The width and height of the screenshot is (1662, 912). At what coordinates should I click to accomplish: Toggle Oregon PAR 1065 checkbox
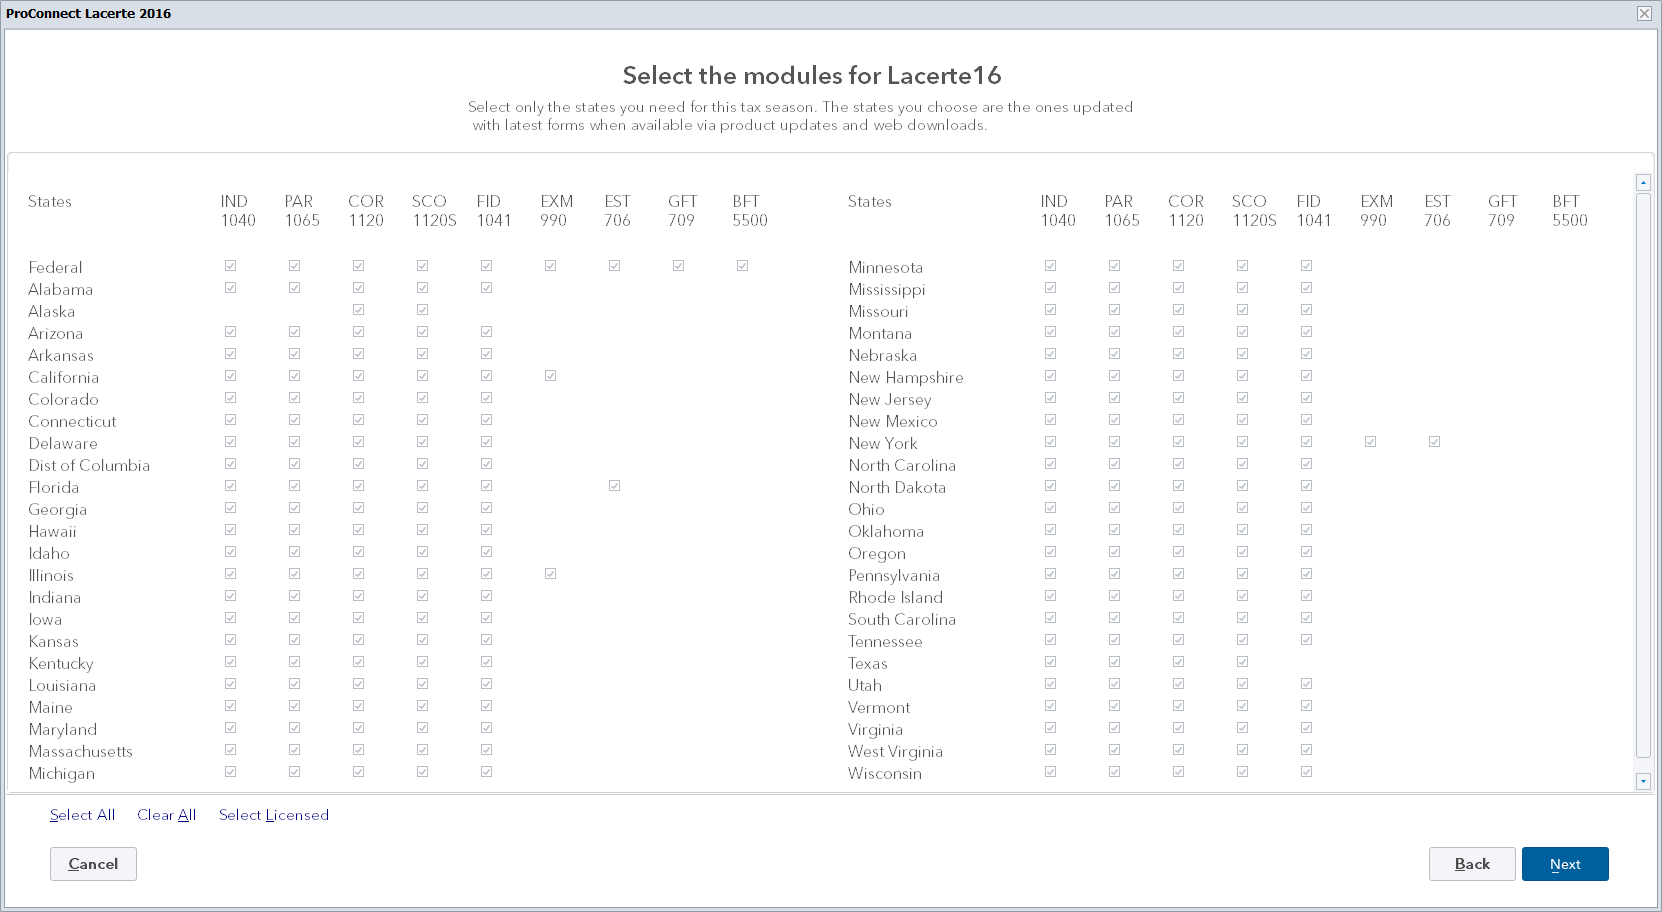click(x=1115, y=552)
